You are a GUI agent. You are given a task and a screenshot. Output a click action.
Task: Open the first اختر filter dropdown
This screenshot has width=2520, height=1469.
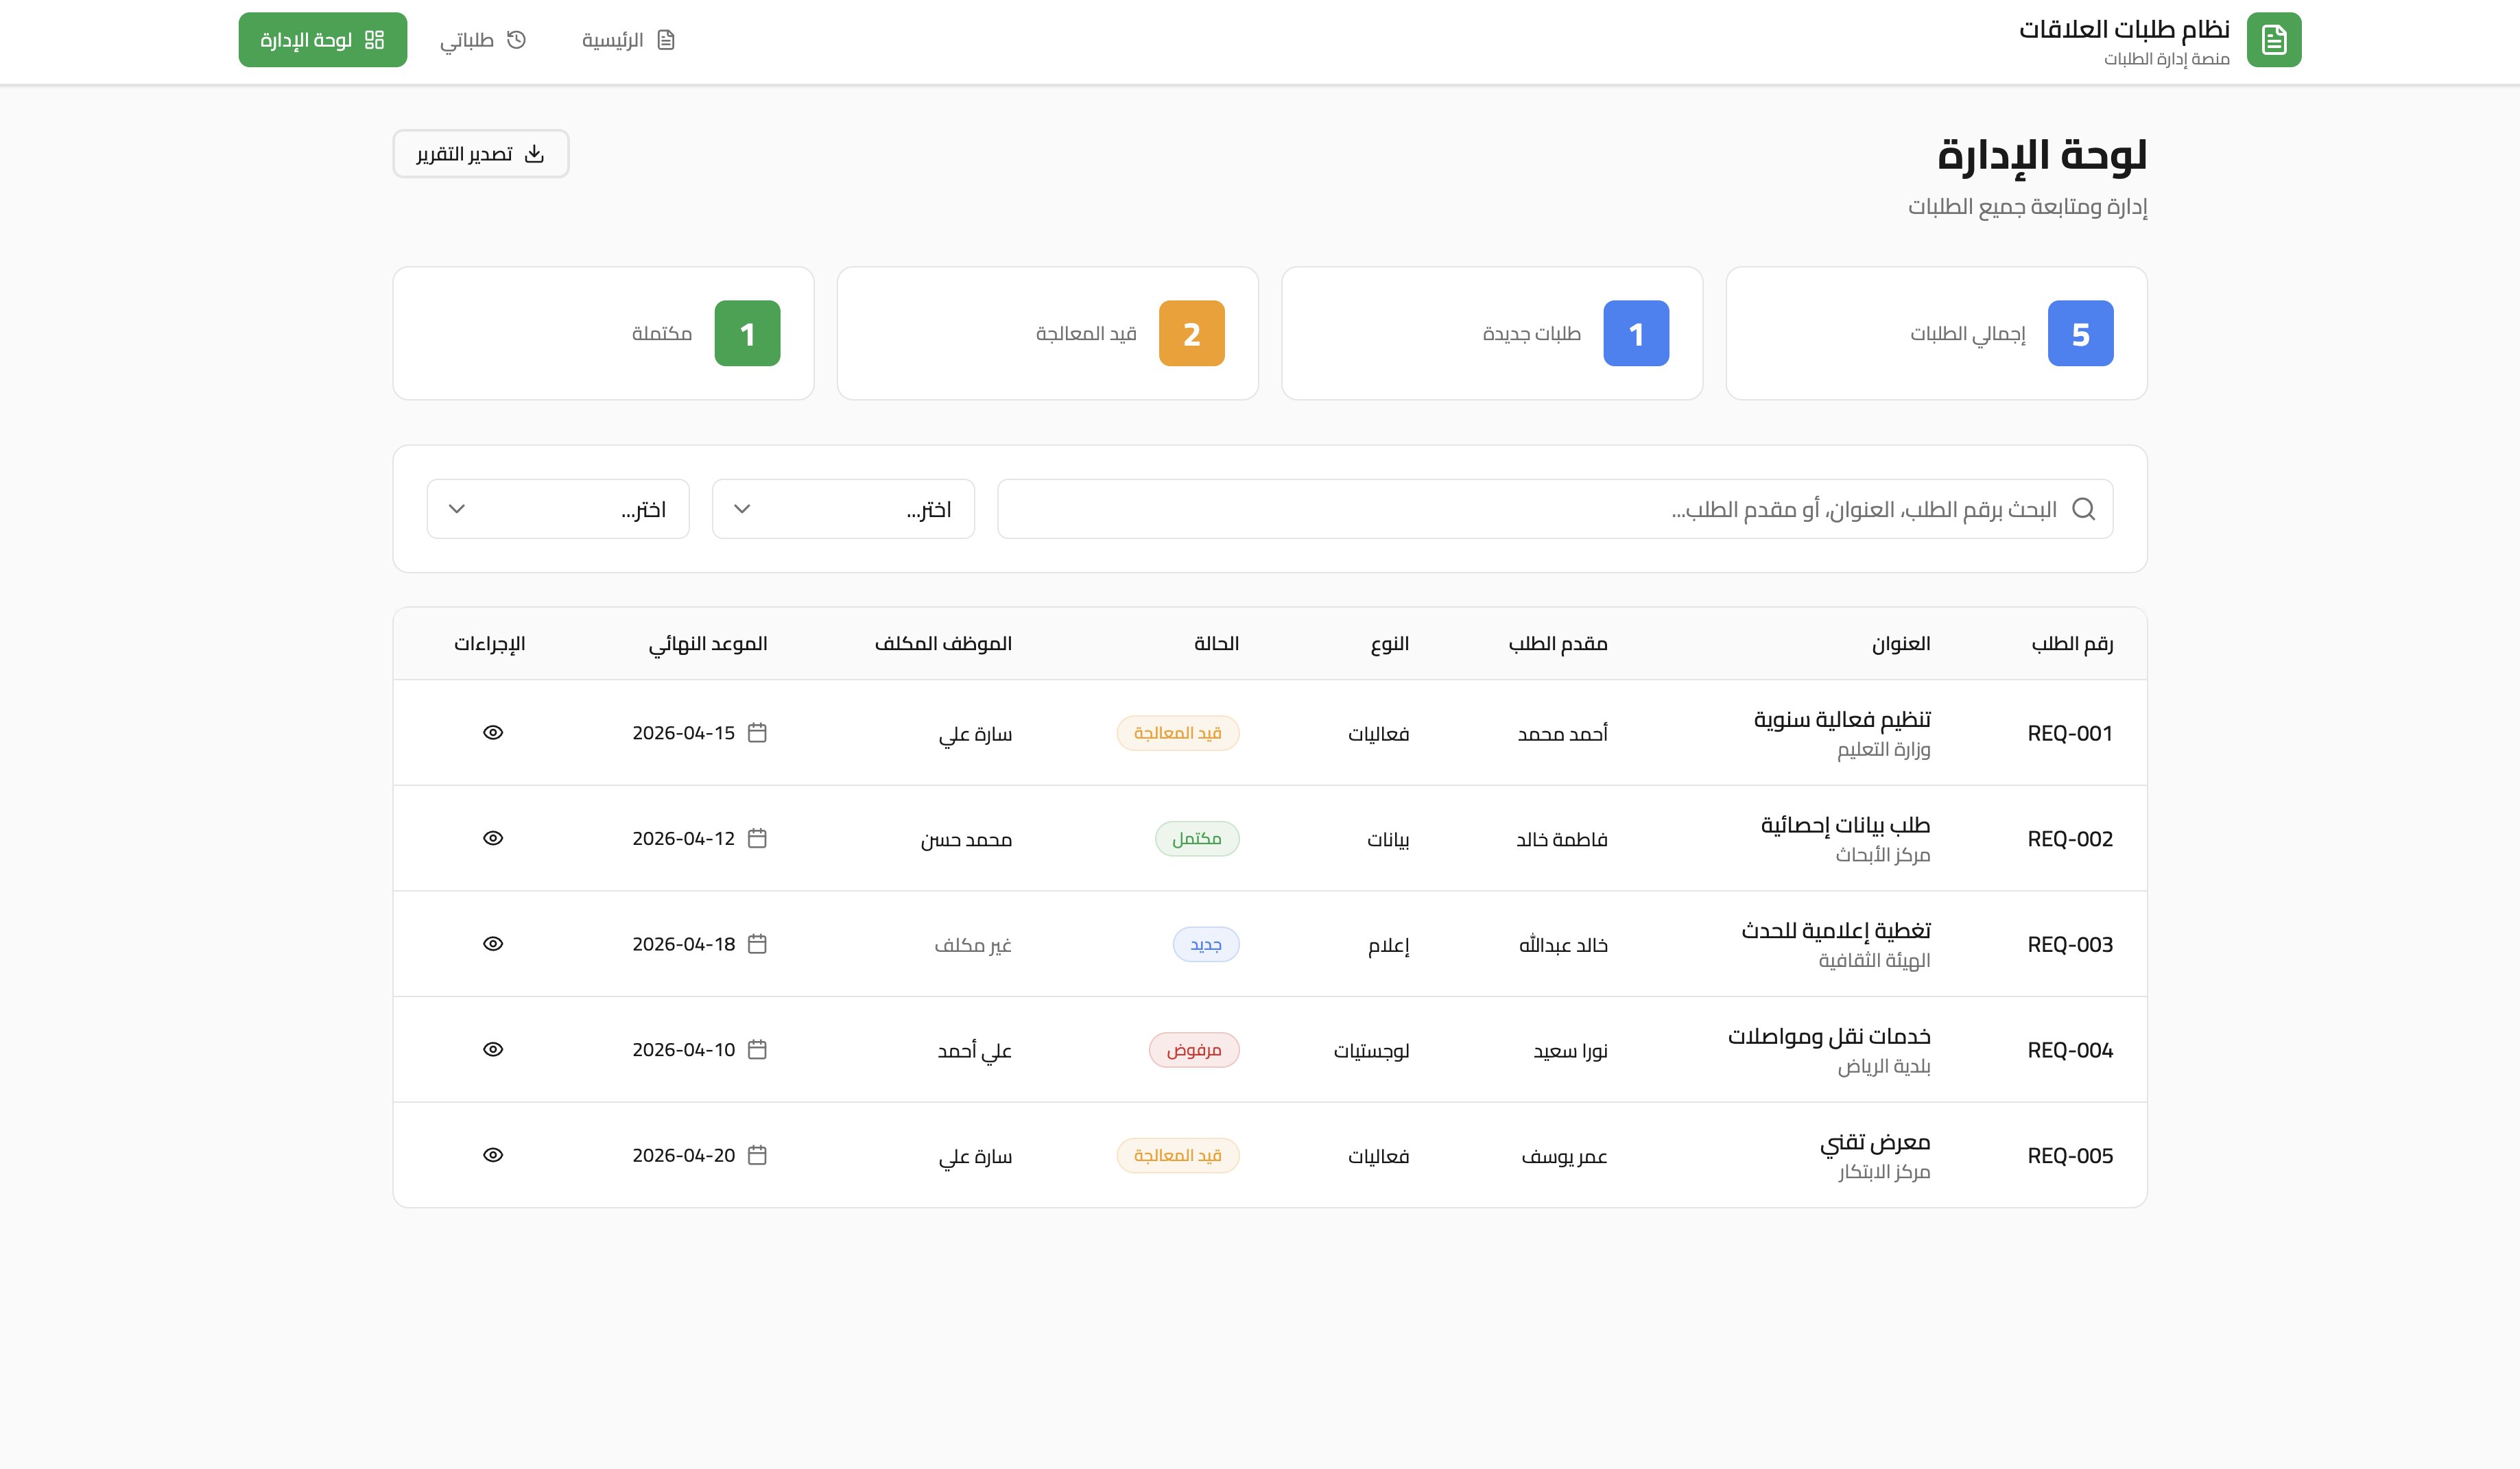[842, 509]
